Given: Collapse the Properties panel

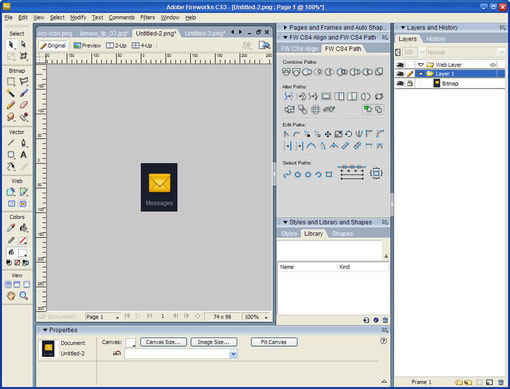Looking at the screenshot, I should coord(45,330).
